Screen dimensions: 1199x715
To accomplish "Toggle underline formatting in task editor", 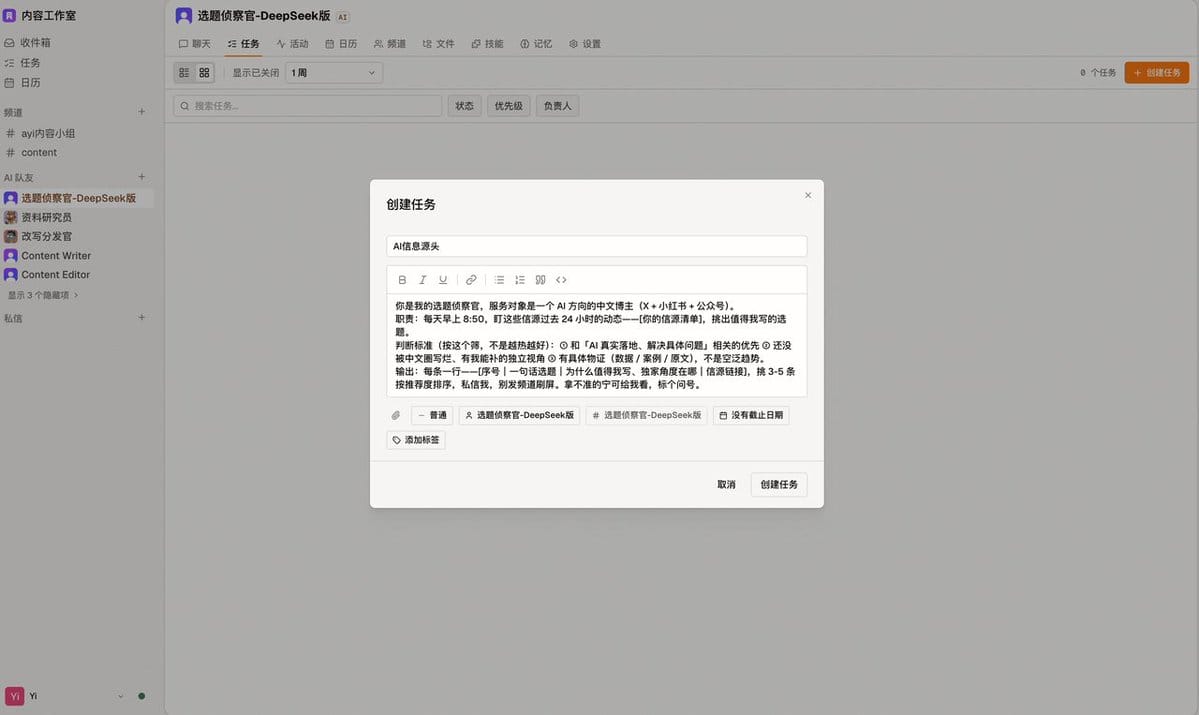I will [x=443, y=280].
